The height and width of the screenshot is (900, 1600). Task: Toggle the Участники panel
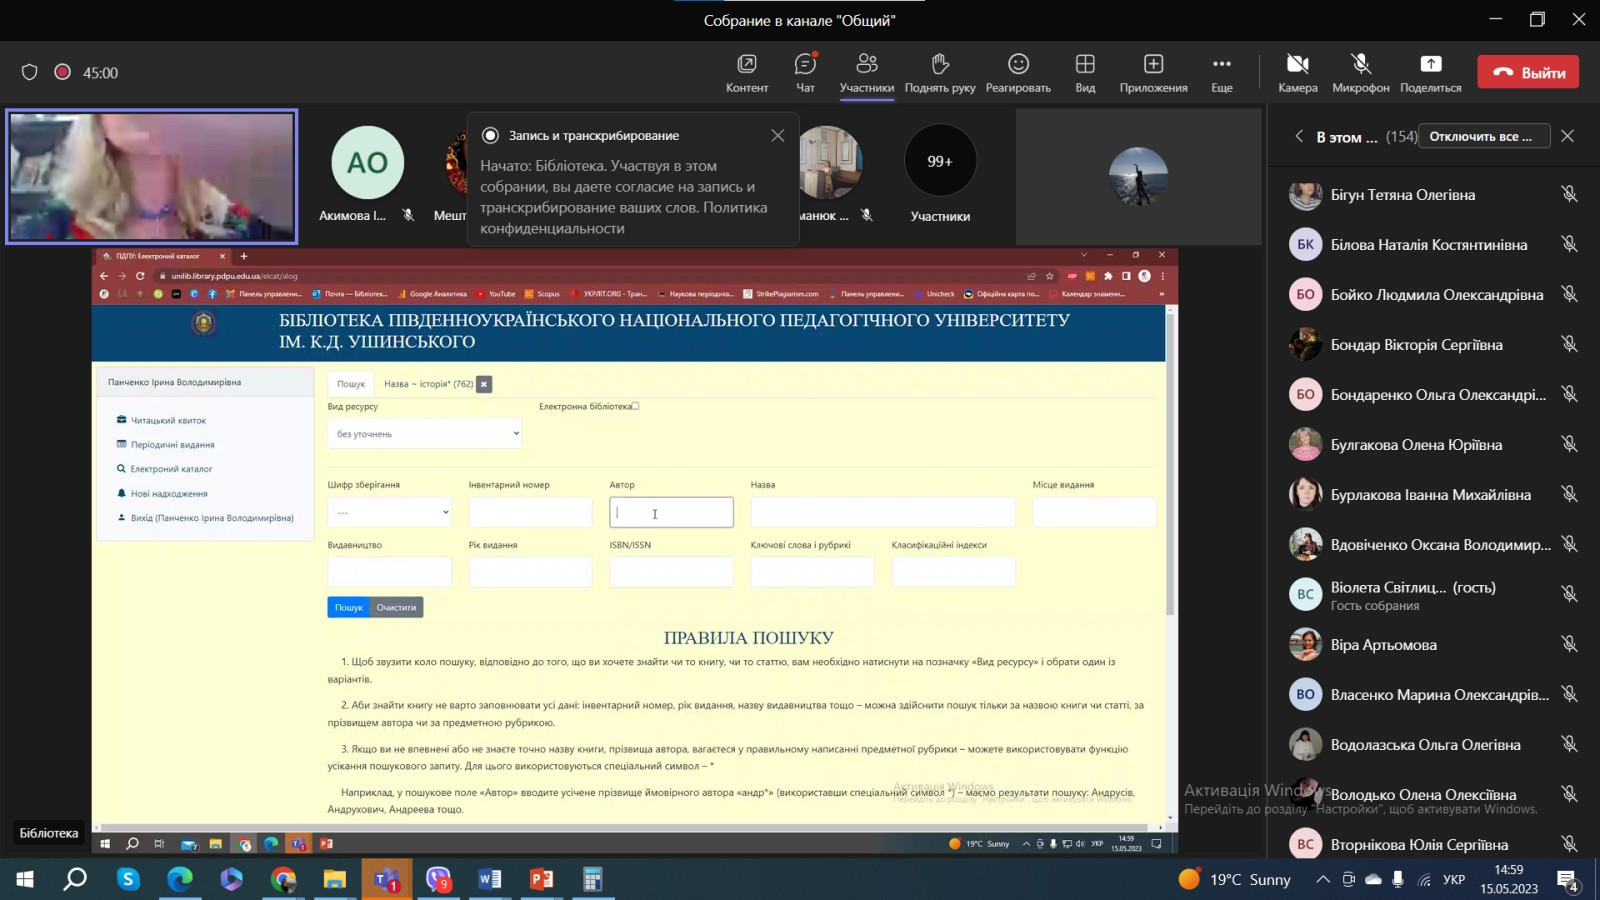click(867, 73)
